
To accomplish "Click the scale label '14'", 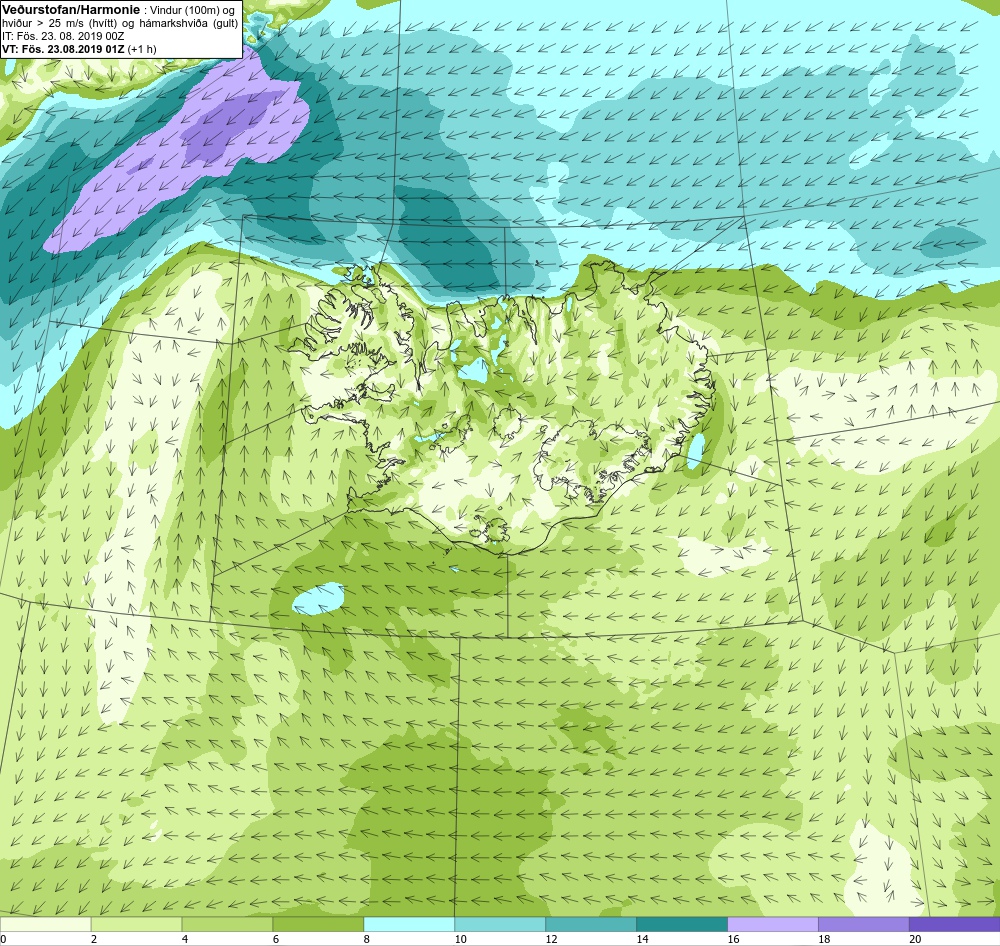I will 642,938.
